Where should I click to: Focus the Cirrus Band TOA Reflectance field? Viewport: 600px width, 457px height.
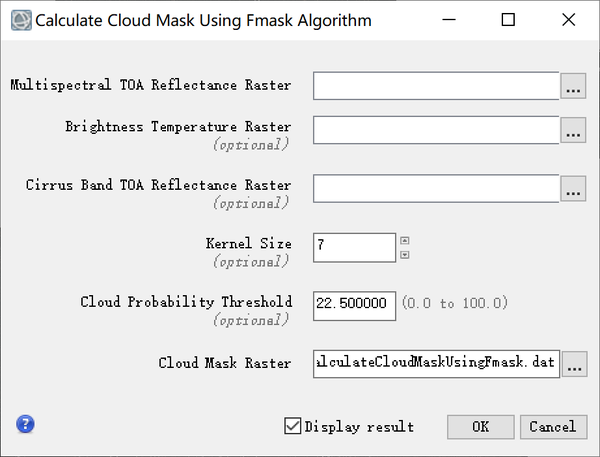(x=435, y=187)
